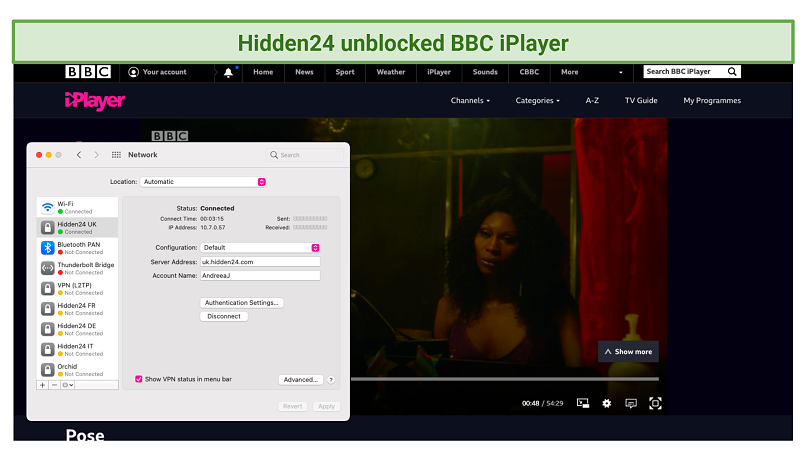Open picture-in-picture mini player
Screen dimensions: 806x453
pyautogui.click(x=583, y=403)
